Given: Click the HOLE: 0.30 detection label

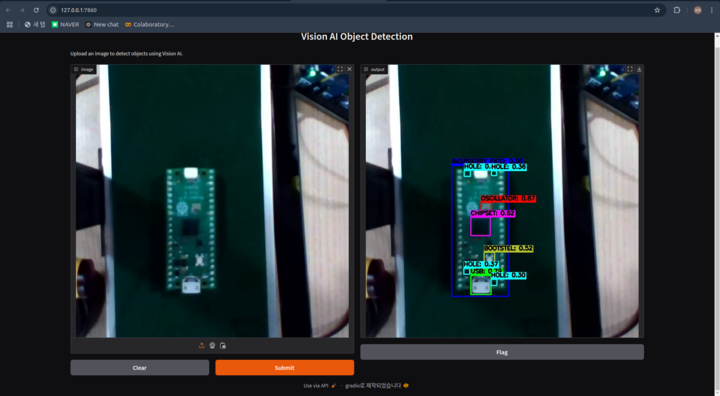Looking at the screenshot, I should tap(508, 275).
